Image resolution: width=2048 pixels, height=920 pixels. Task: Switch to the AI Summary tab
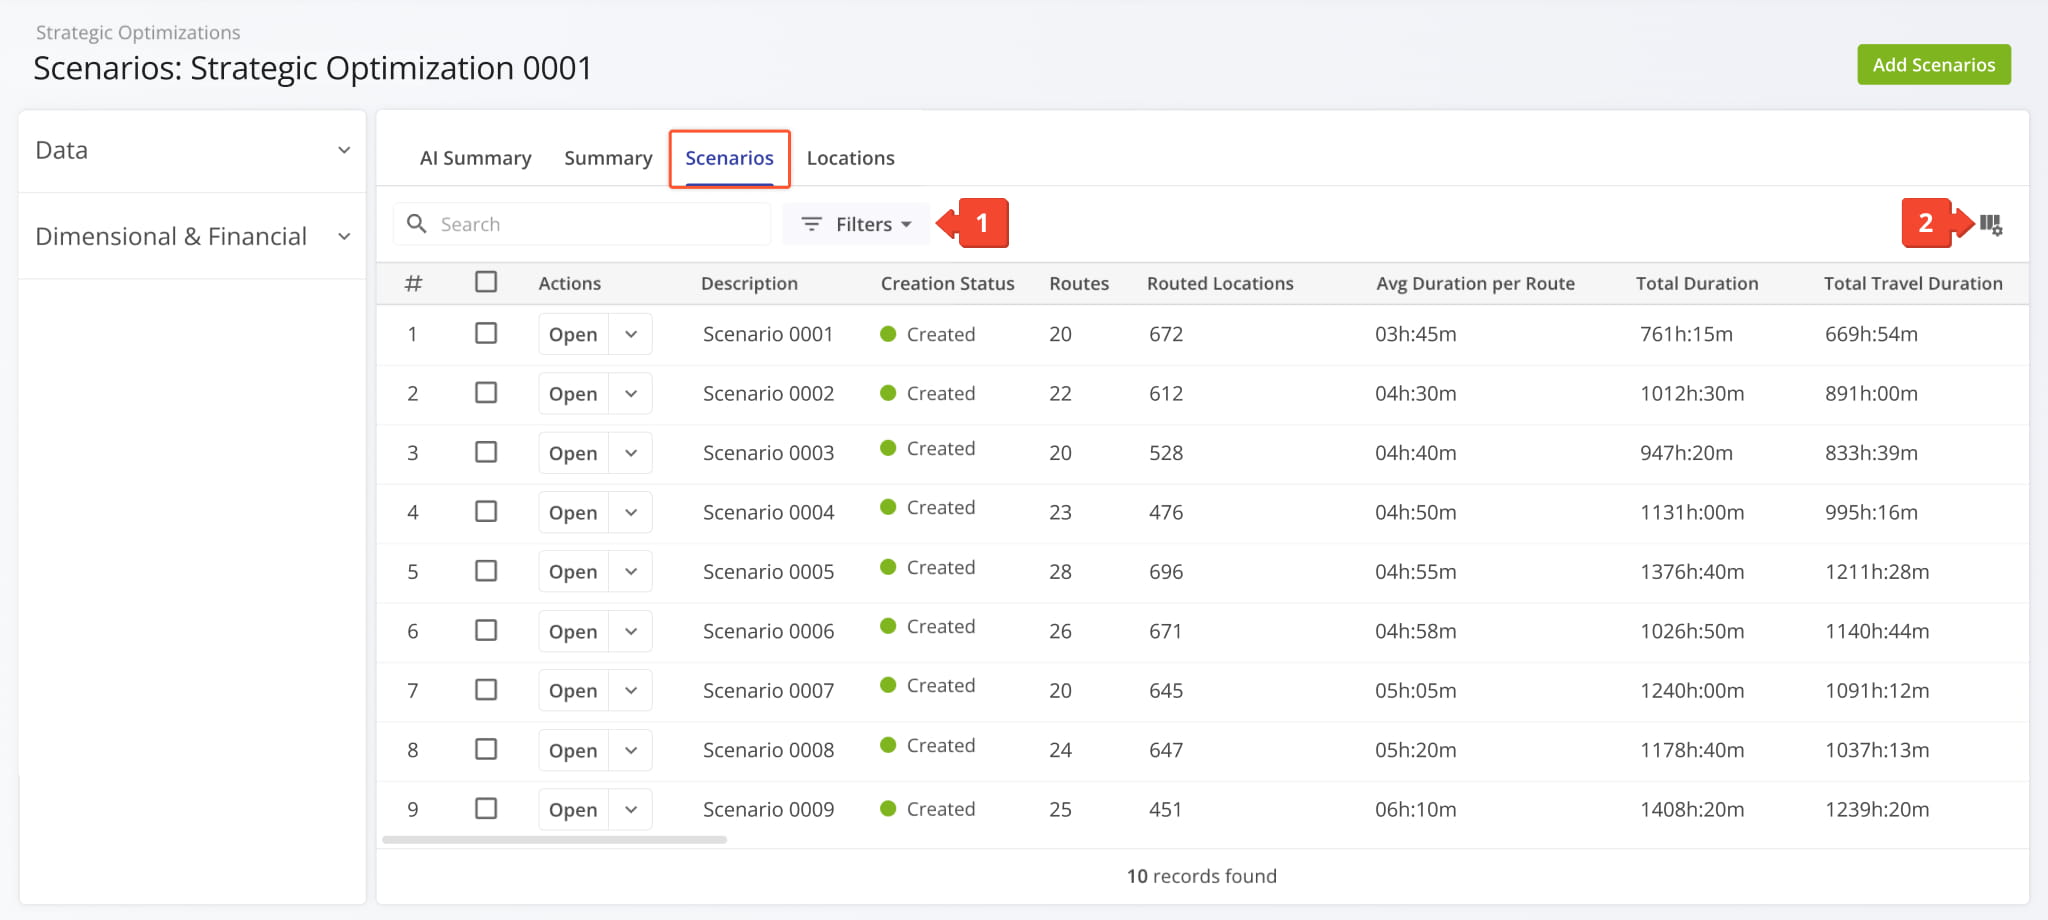[475, 158]
